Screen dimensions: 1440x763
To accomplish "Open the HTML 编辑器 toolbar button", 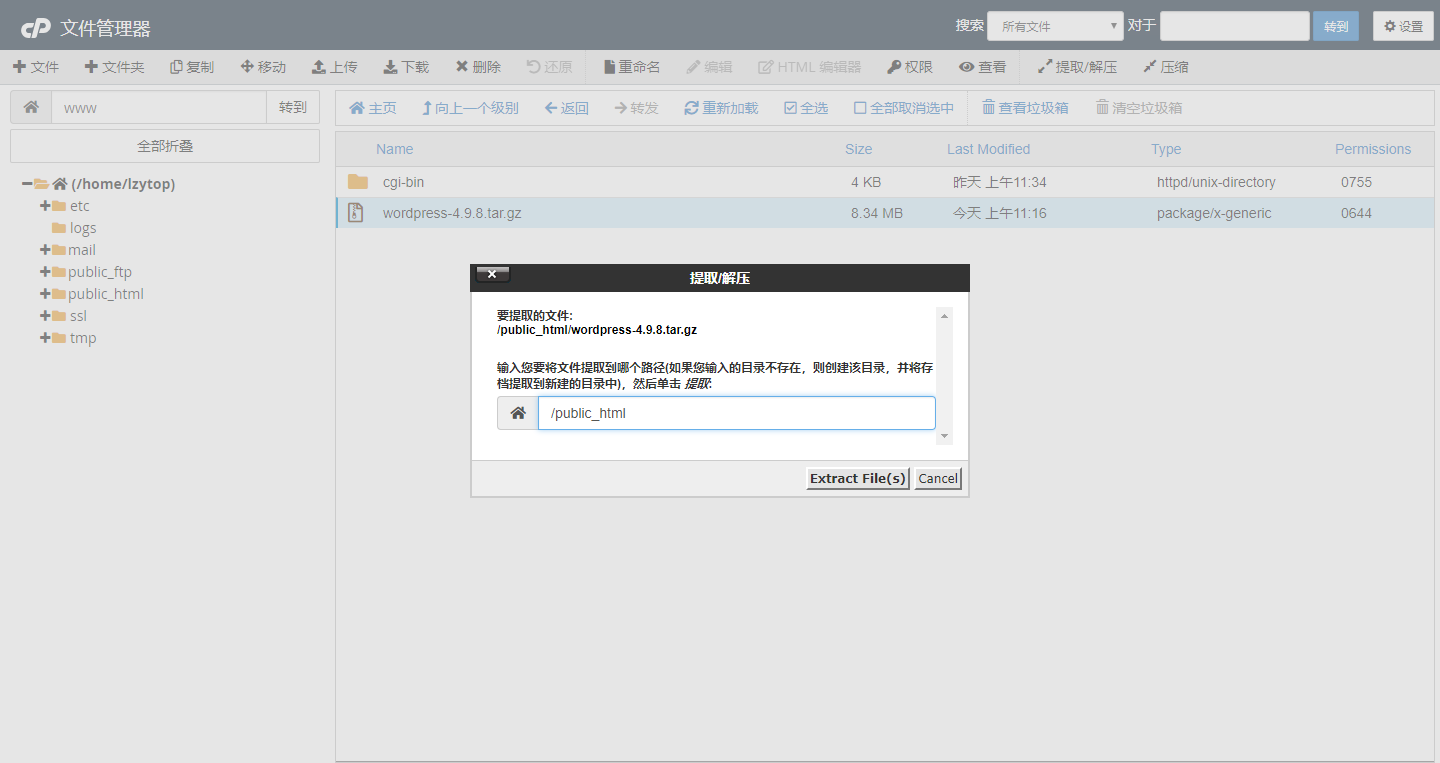I will [809, 67].
